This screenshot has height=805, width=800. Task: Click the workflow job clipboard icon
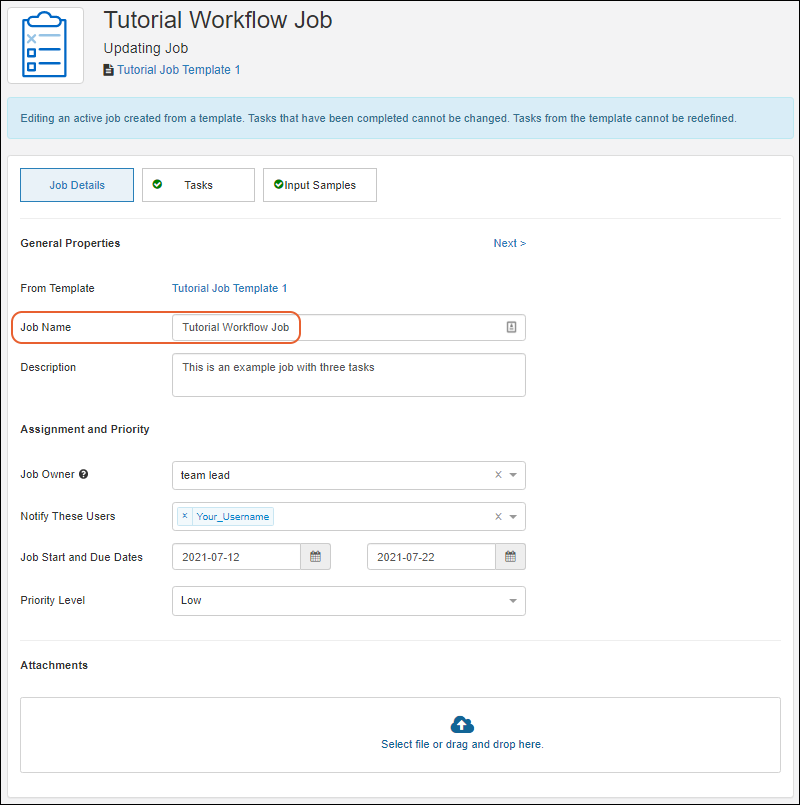(x=45, y=45)
